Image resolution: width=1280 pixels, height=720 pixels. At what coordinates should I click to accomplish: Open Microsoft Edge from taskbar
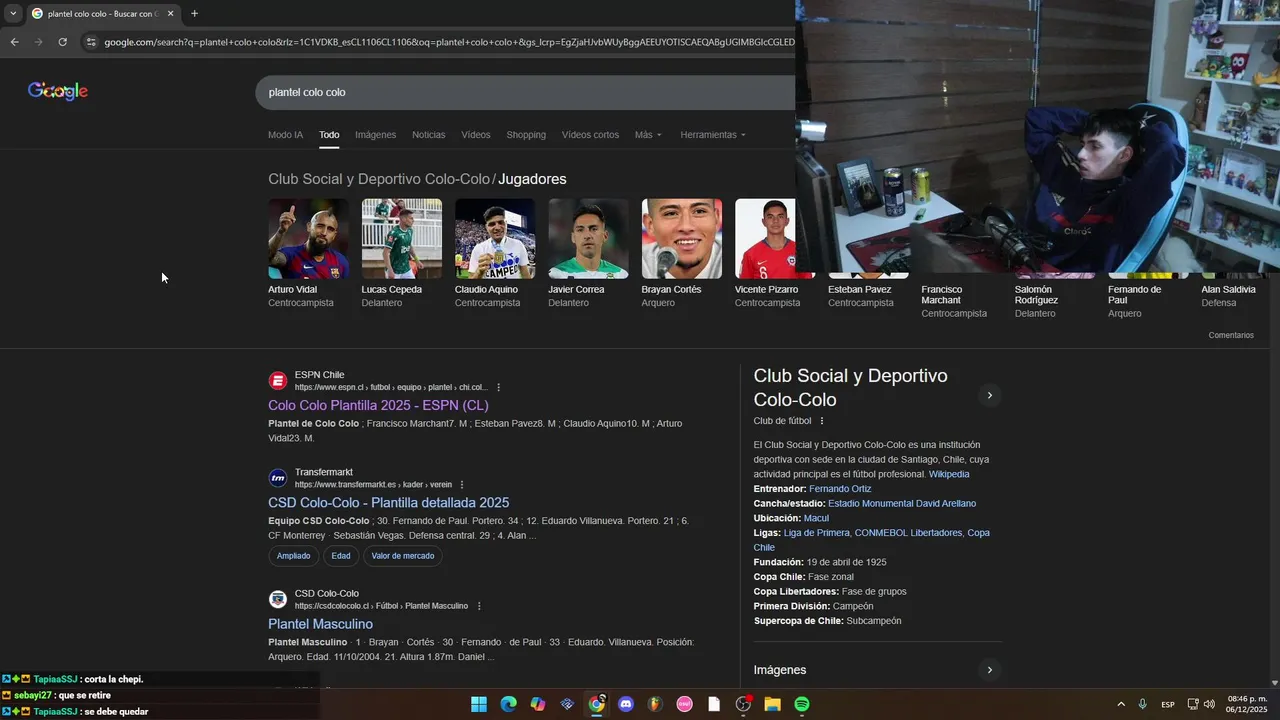[x=508, y=704]
